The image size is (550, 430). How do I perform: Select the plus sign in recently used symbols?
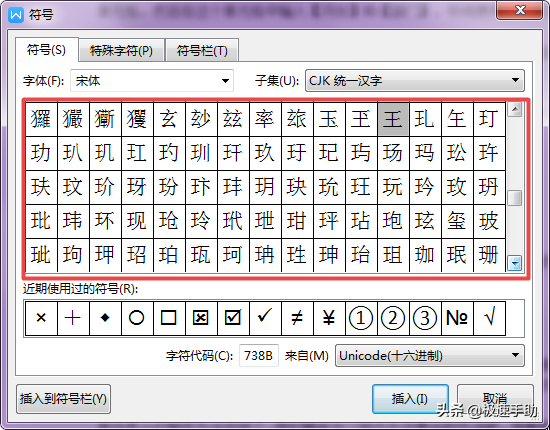click(73, 318)
